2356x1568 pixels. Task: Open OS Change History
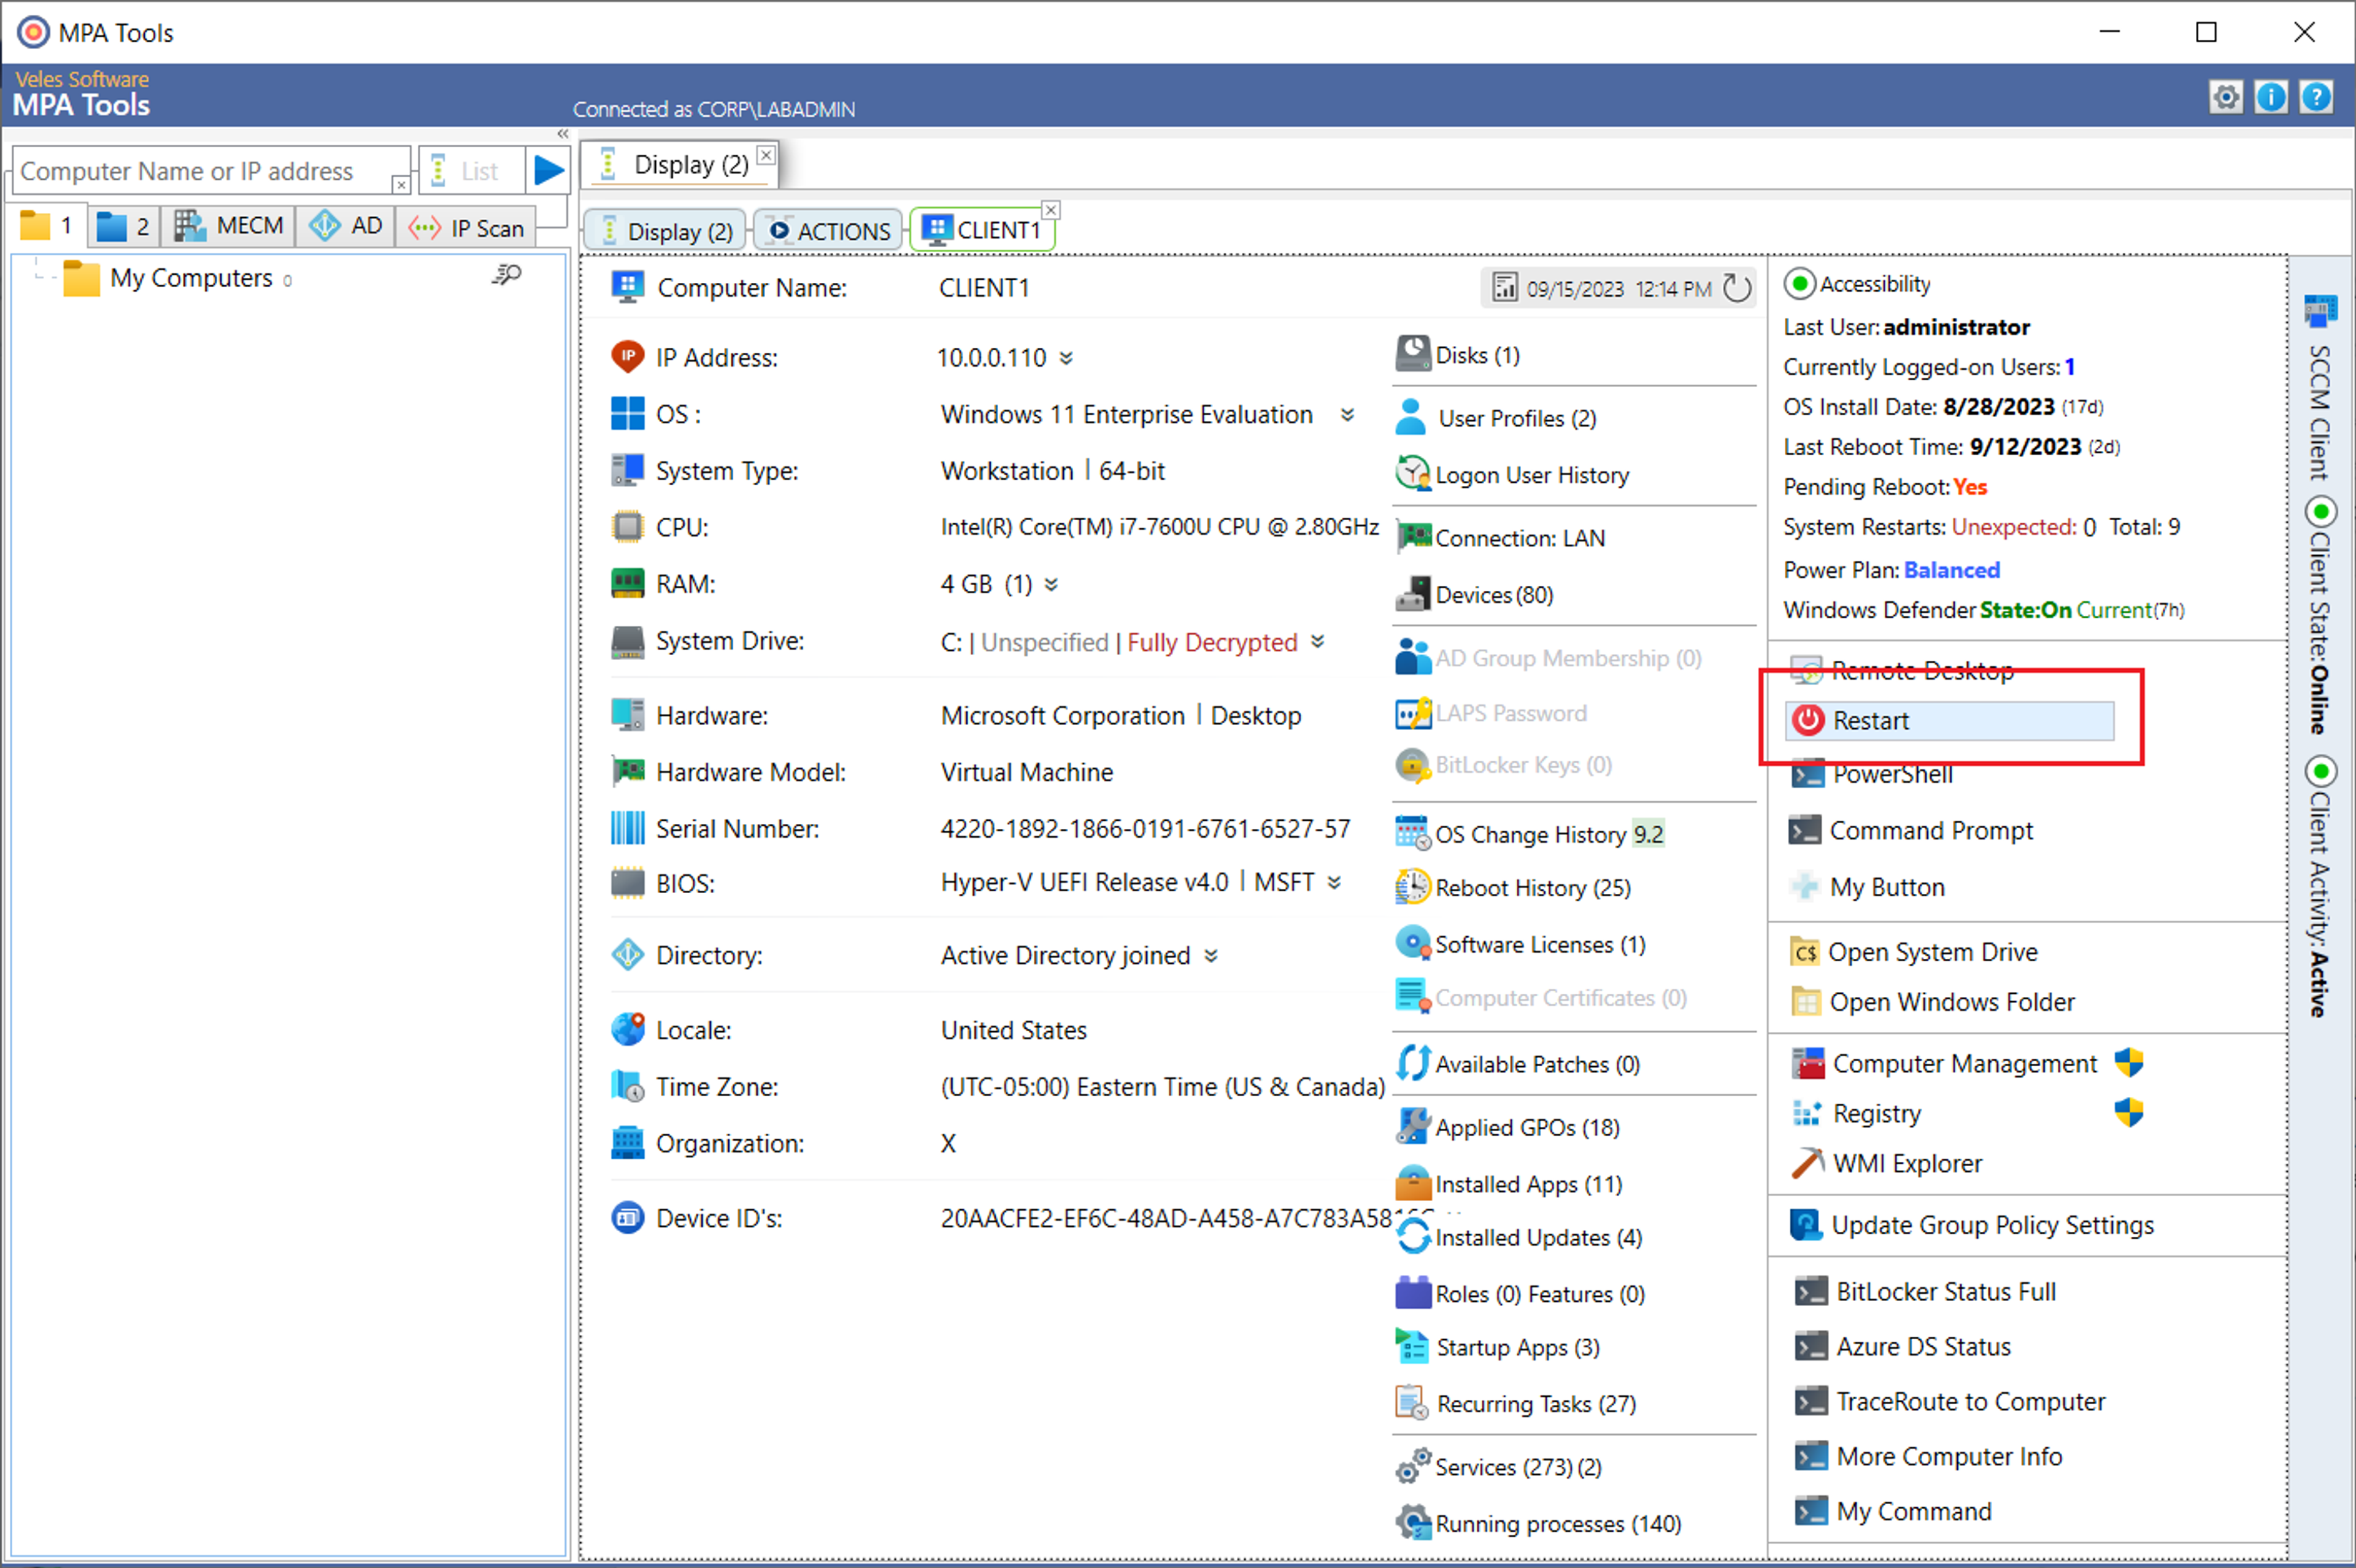[1530, 834]
